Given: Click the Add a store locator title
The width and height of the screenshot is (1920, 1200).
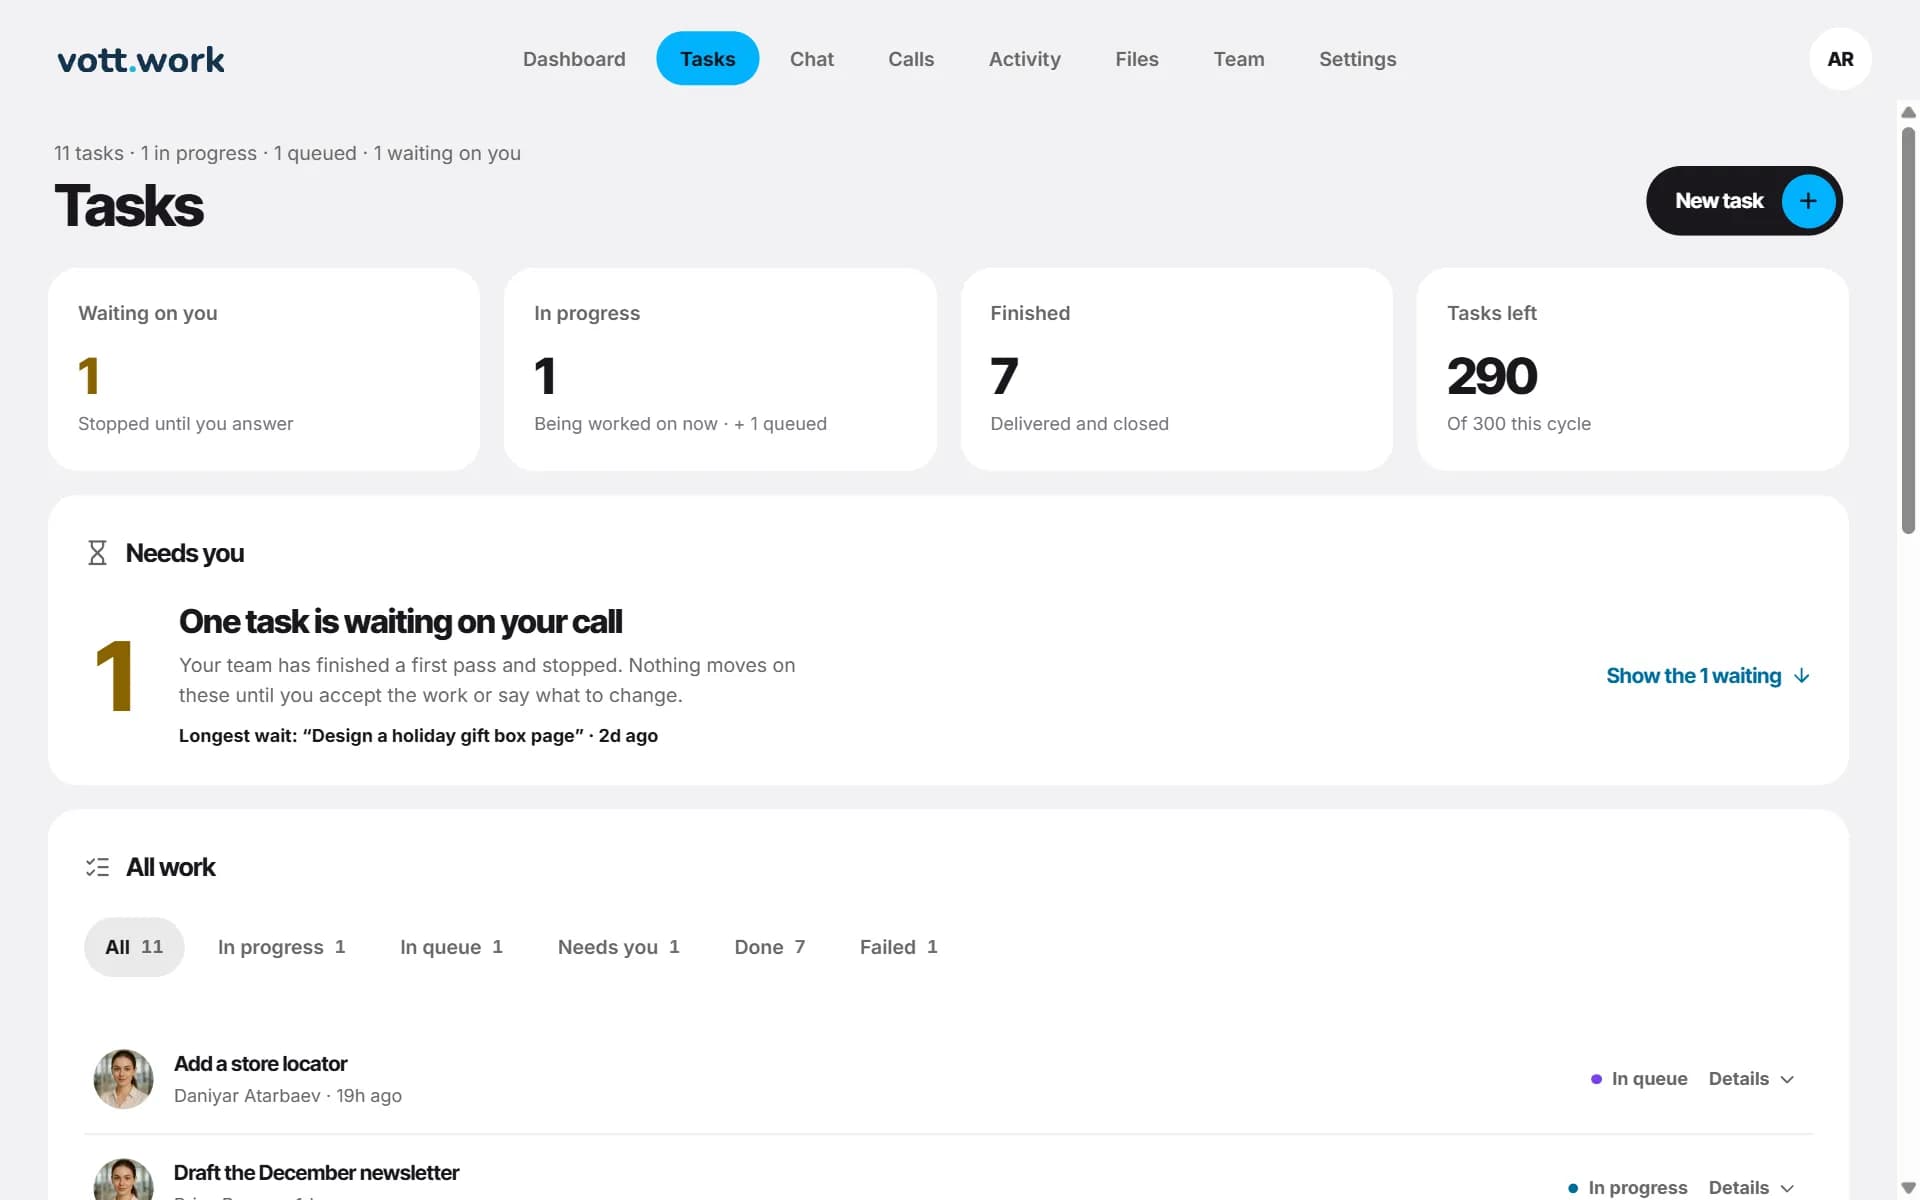Looking at the screenshot, I should tap(260, 1064).
